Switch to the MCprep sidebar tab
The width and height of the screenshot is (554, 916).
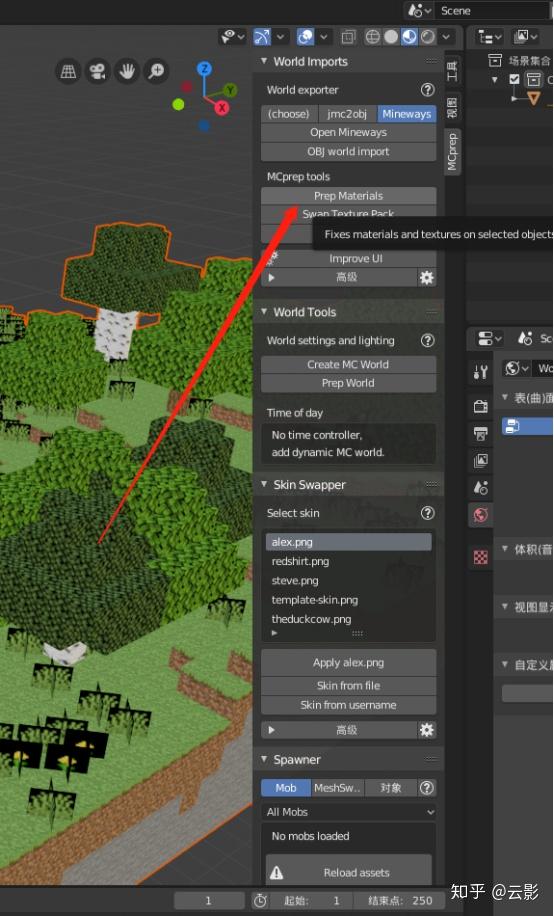coord(452,151)
